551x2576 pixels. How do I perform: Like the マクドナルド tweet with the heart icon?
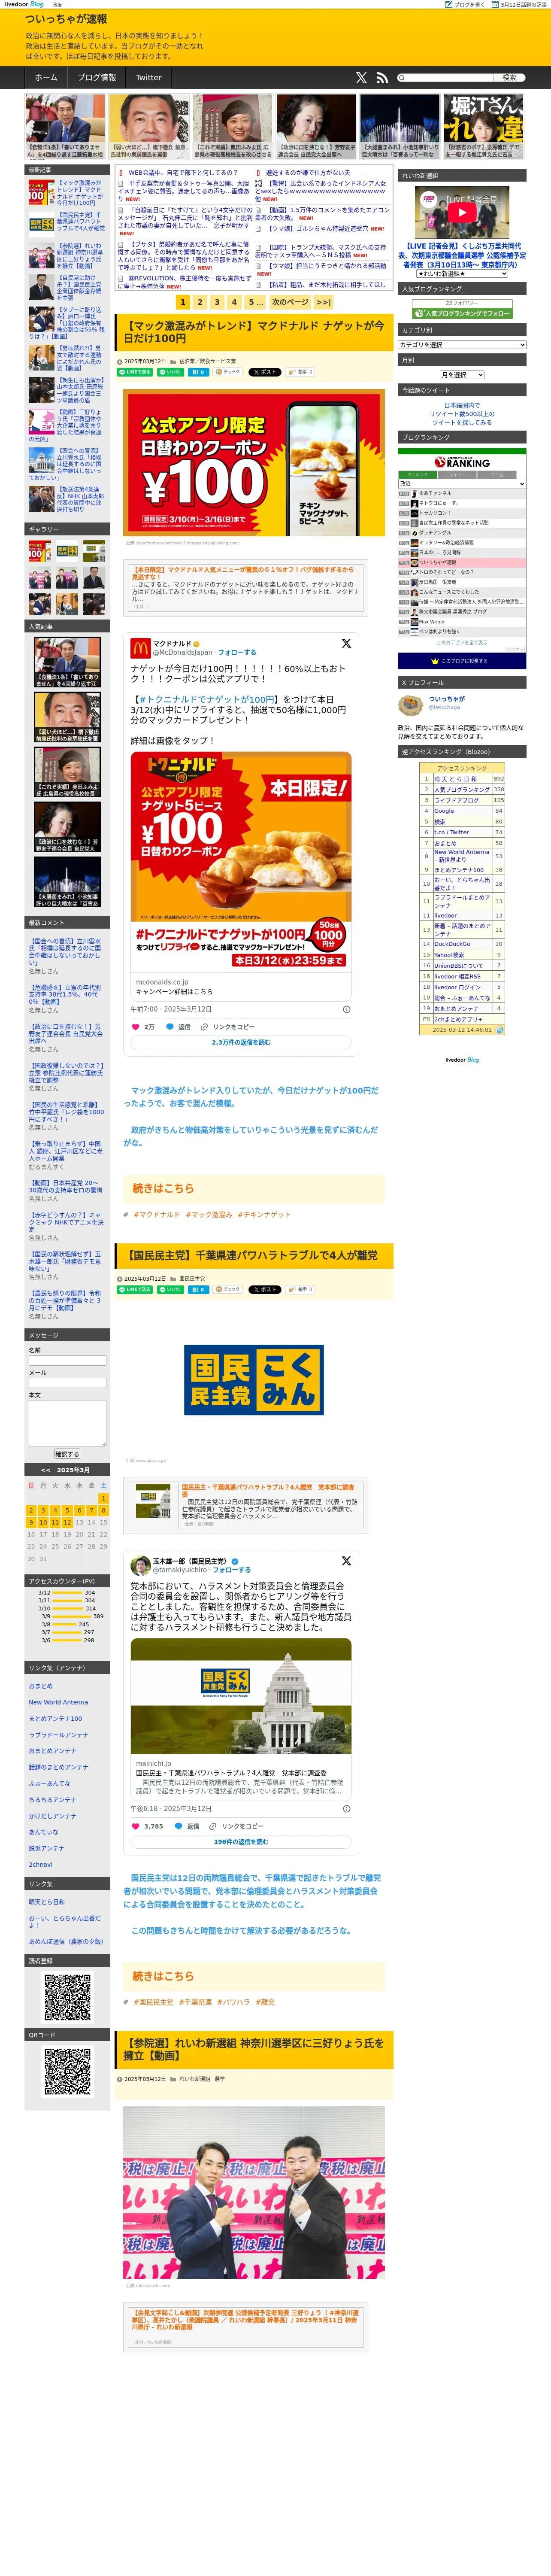137,1026
